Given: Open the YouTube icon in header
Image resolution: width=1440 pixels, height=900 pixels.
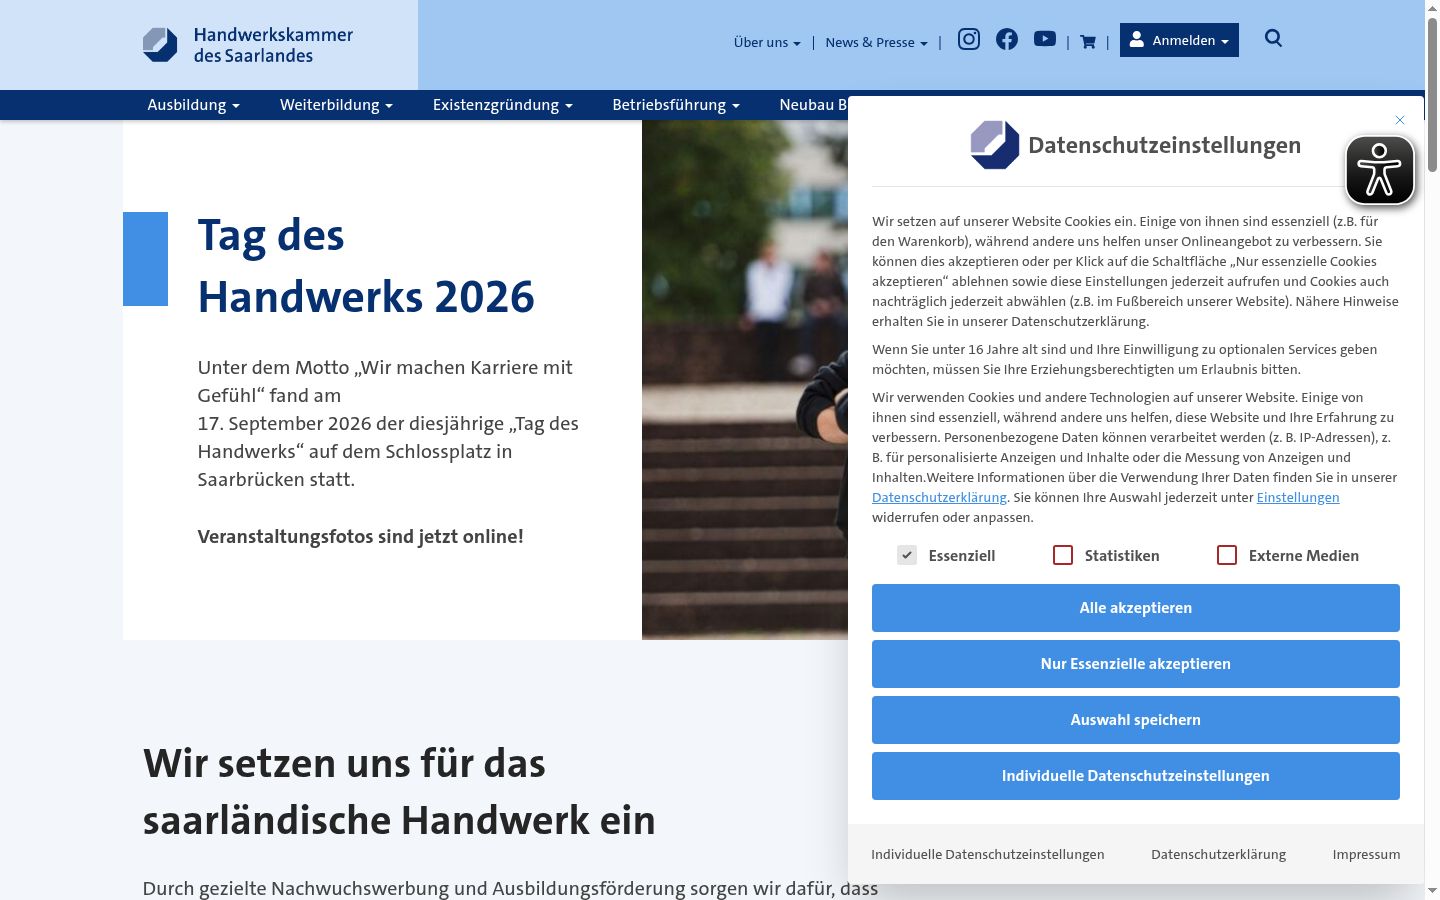Looking at the screenshot, I should pyautogui.click(x=1045, y=39).
